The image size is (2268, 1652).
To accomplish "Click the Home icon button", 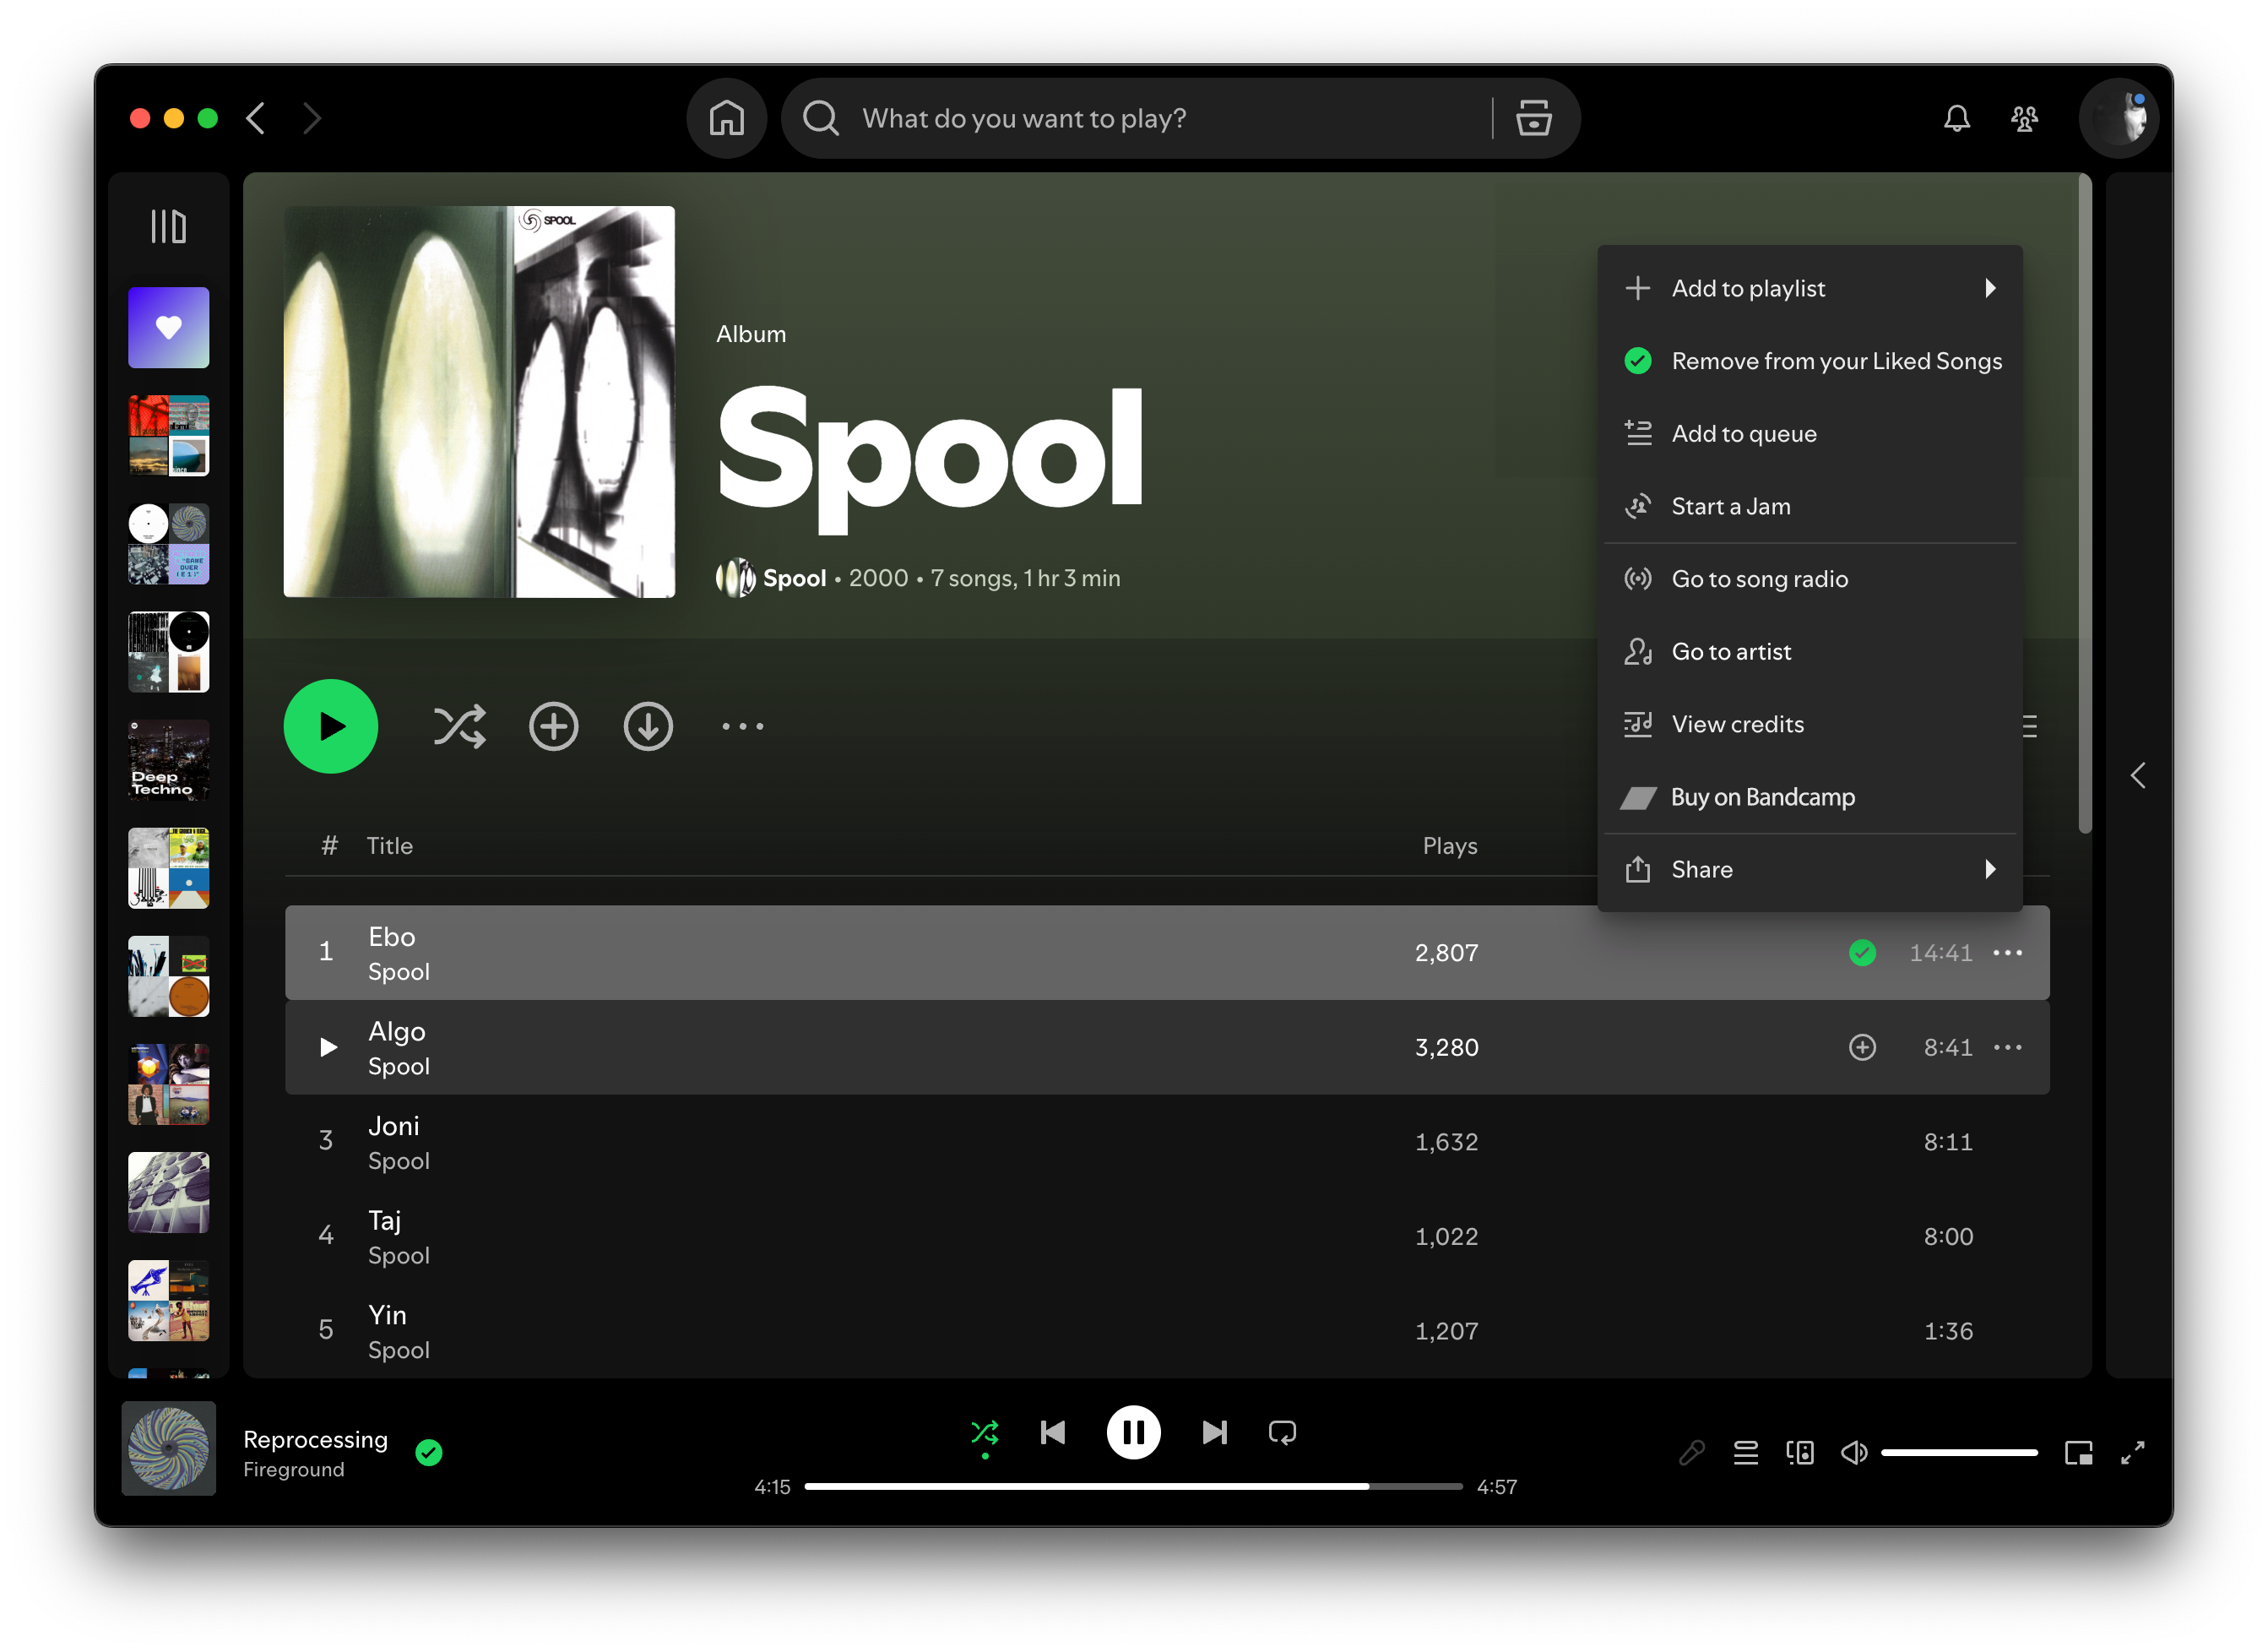I will [726, 118].
